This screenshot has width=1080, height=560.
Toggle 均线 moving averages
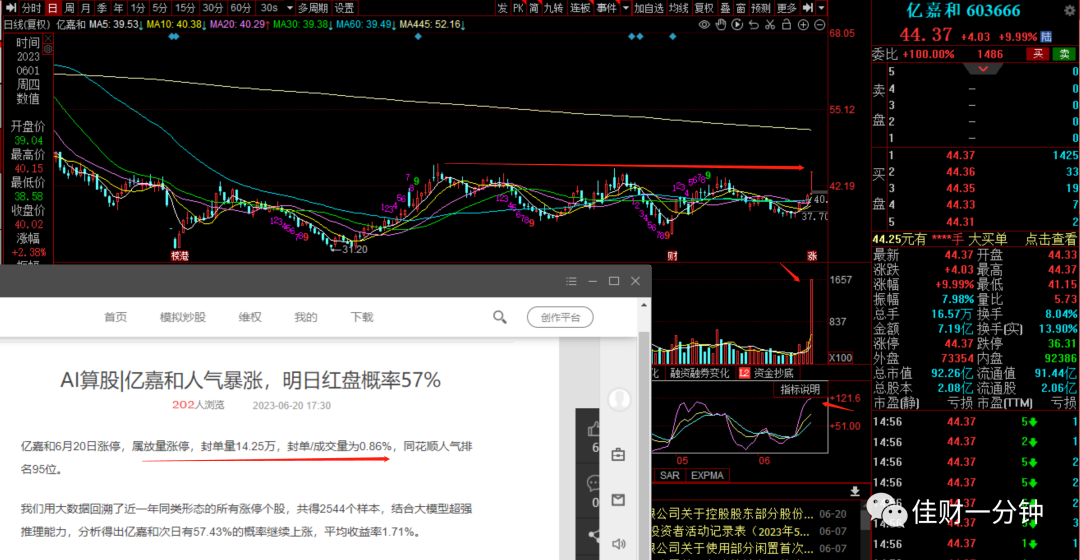678,8
